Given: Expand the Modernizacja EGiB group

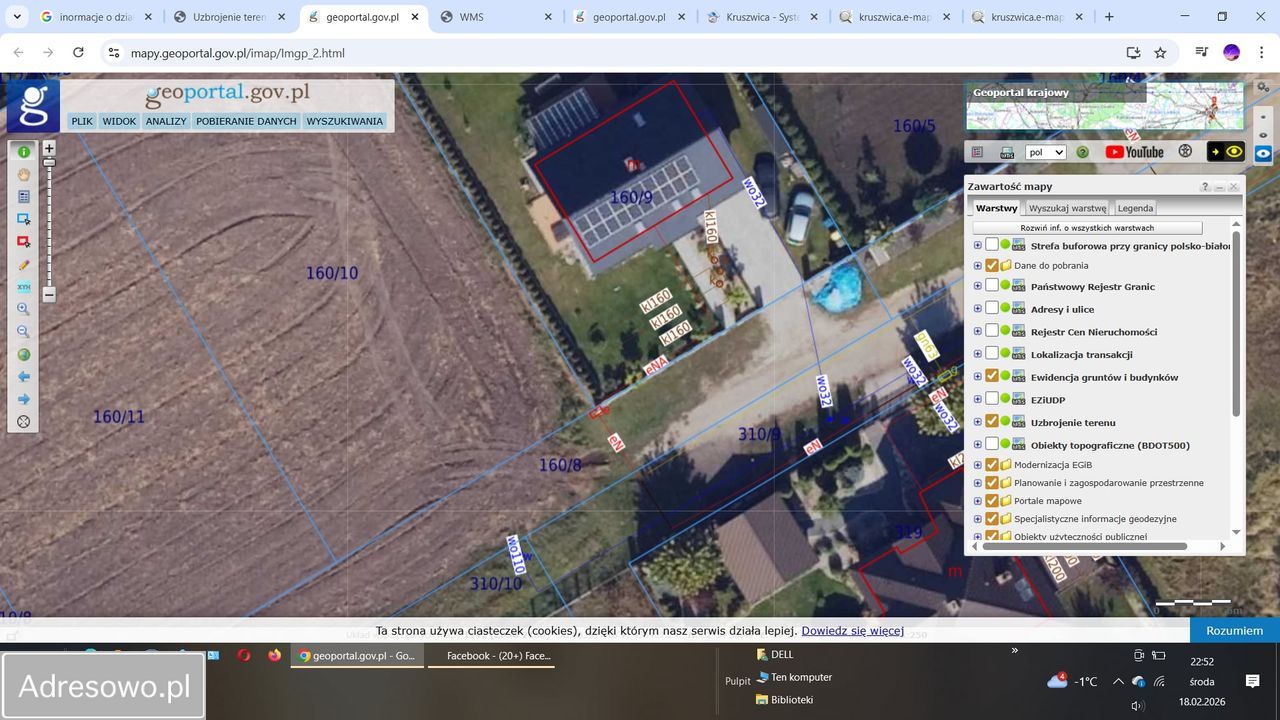Looking at the screenshot, I should (978, 464).
